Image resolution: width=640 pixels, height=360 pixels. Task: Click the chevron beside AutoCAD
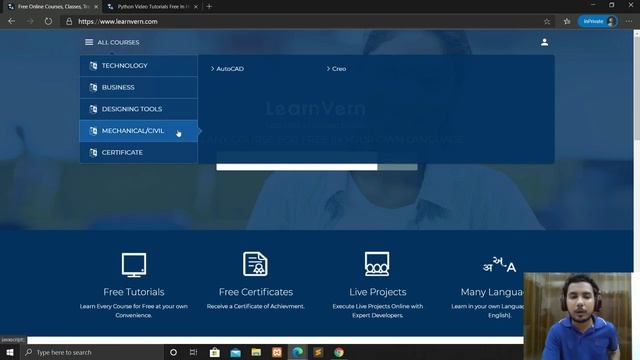pos(212,69)
